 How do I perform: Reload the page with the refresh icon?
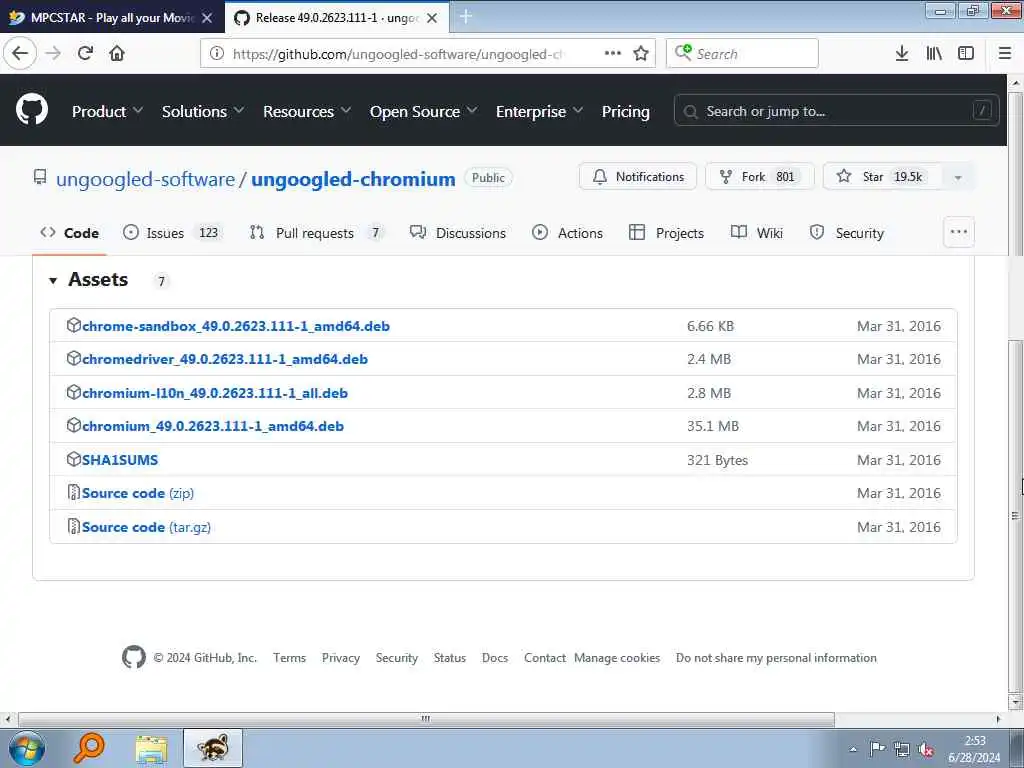[x=85, y=53]
